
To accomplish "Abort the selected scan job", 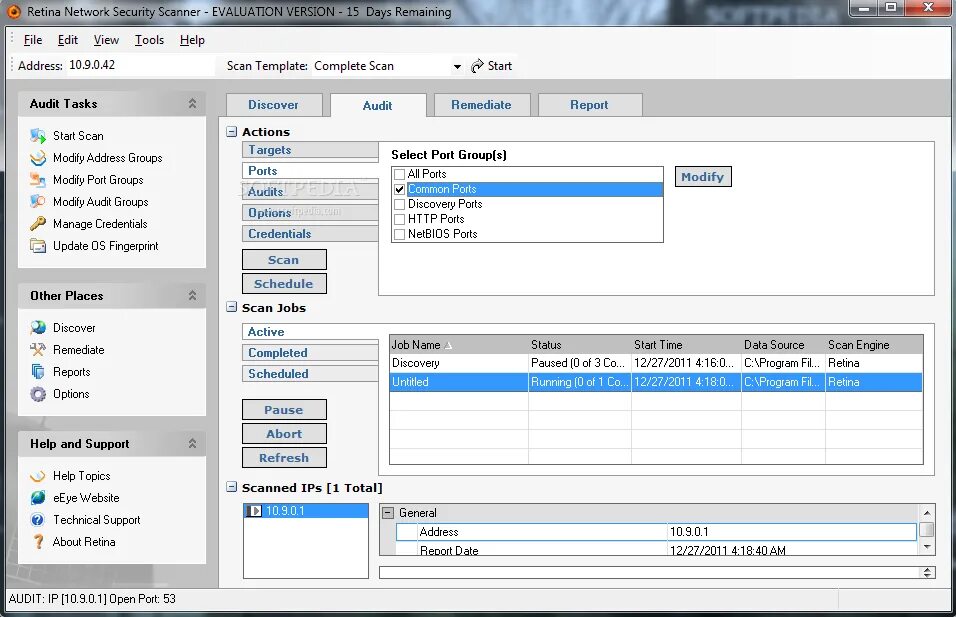I will pyautogui.click(x=284, y=433).
